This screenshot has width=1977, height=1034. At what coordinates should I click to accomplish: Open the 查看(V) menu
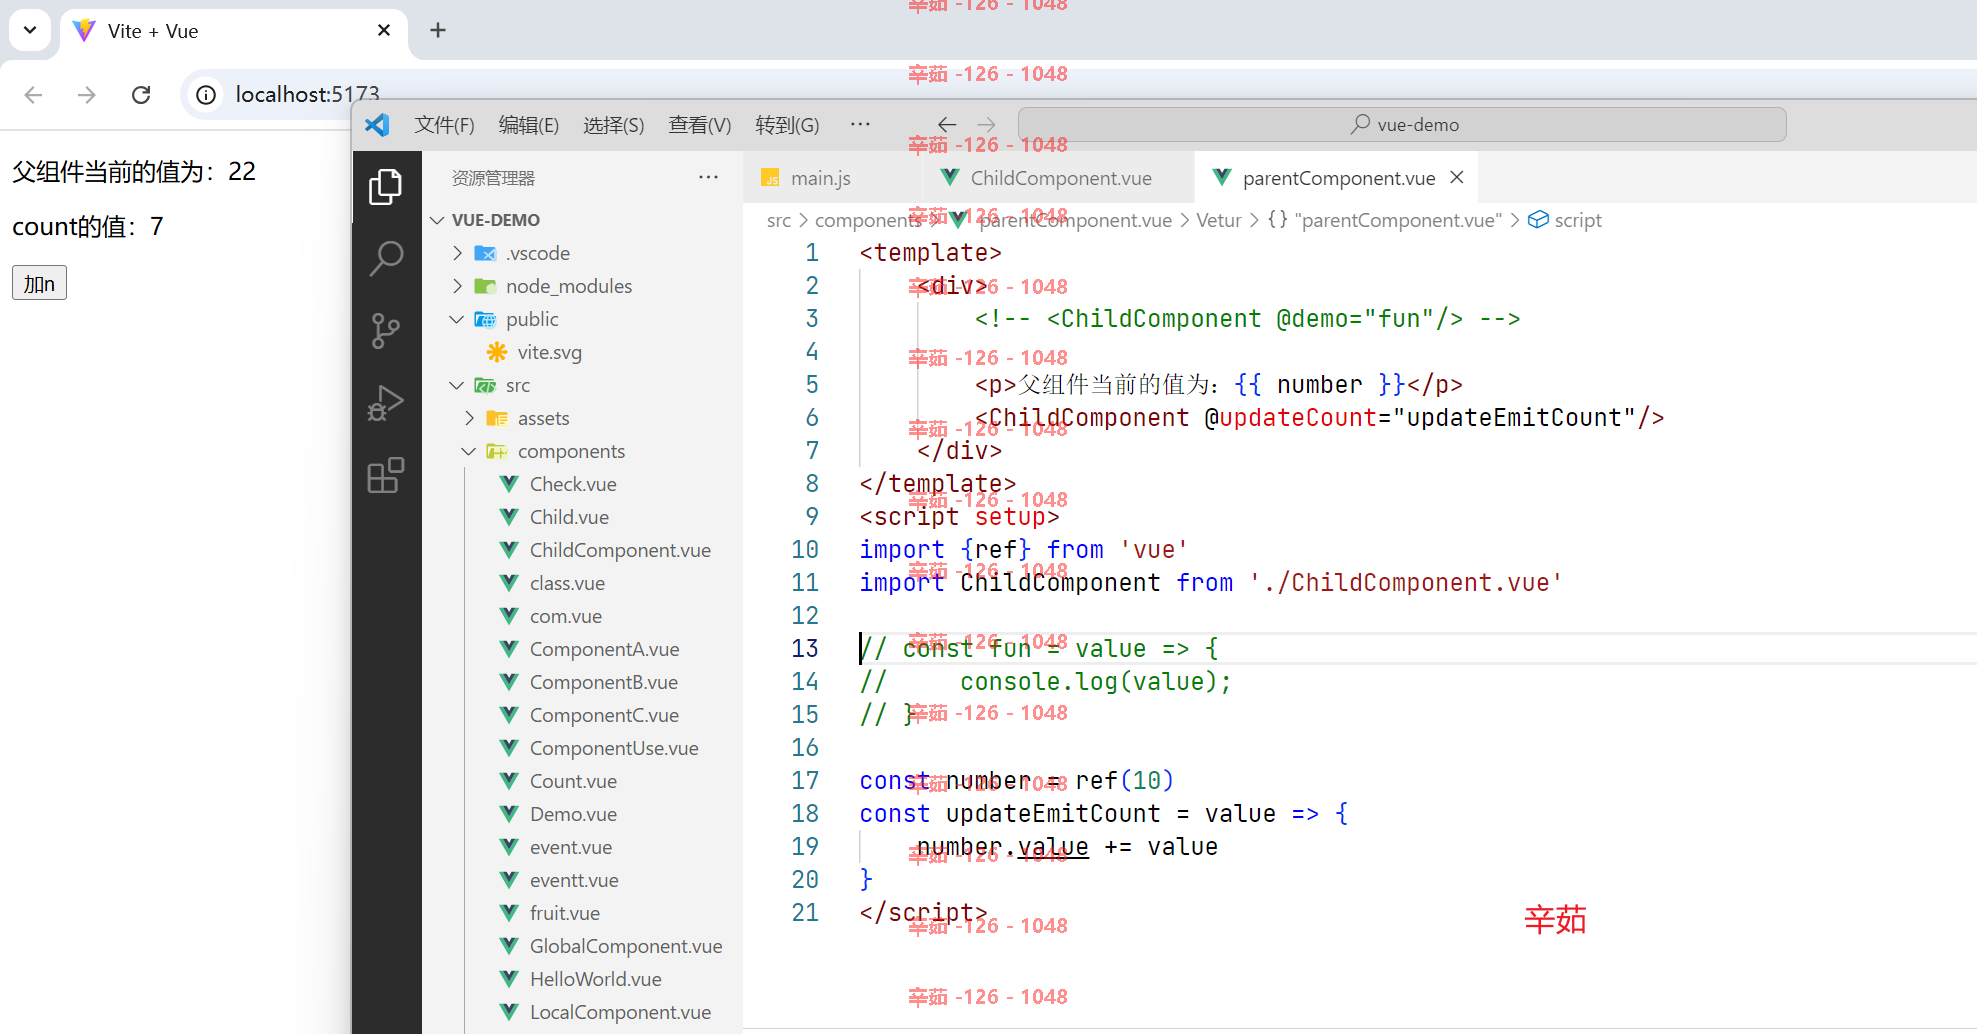click(700, 125)
